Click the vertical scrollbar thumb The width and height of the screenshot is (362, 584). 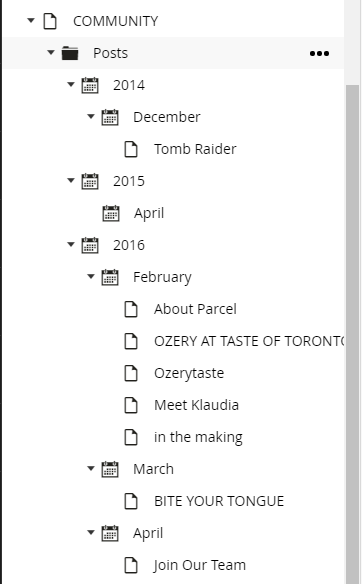(352, 334)
